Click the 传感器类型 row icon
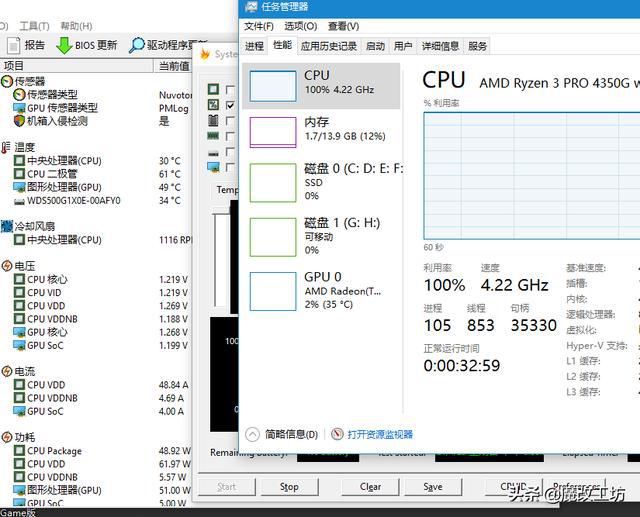Viewport: 640px width, 517px height. [19, 95]
